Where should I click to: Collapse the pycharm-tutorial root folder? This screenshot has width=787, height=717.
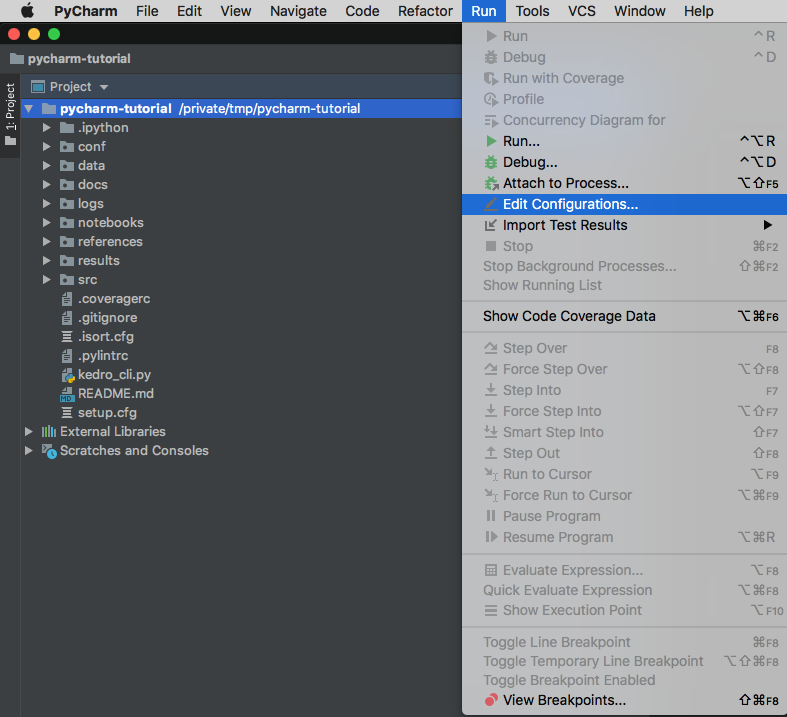coord(29,109)
